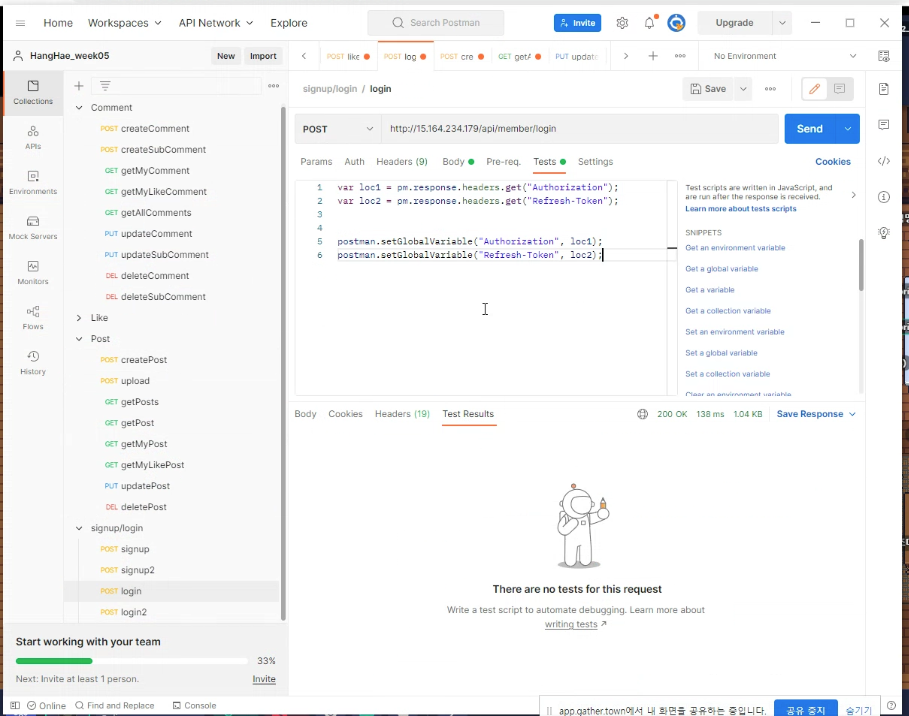Open the user avatar icon
The image size is (909, 716).
[x=676, y=23]
